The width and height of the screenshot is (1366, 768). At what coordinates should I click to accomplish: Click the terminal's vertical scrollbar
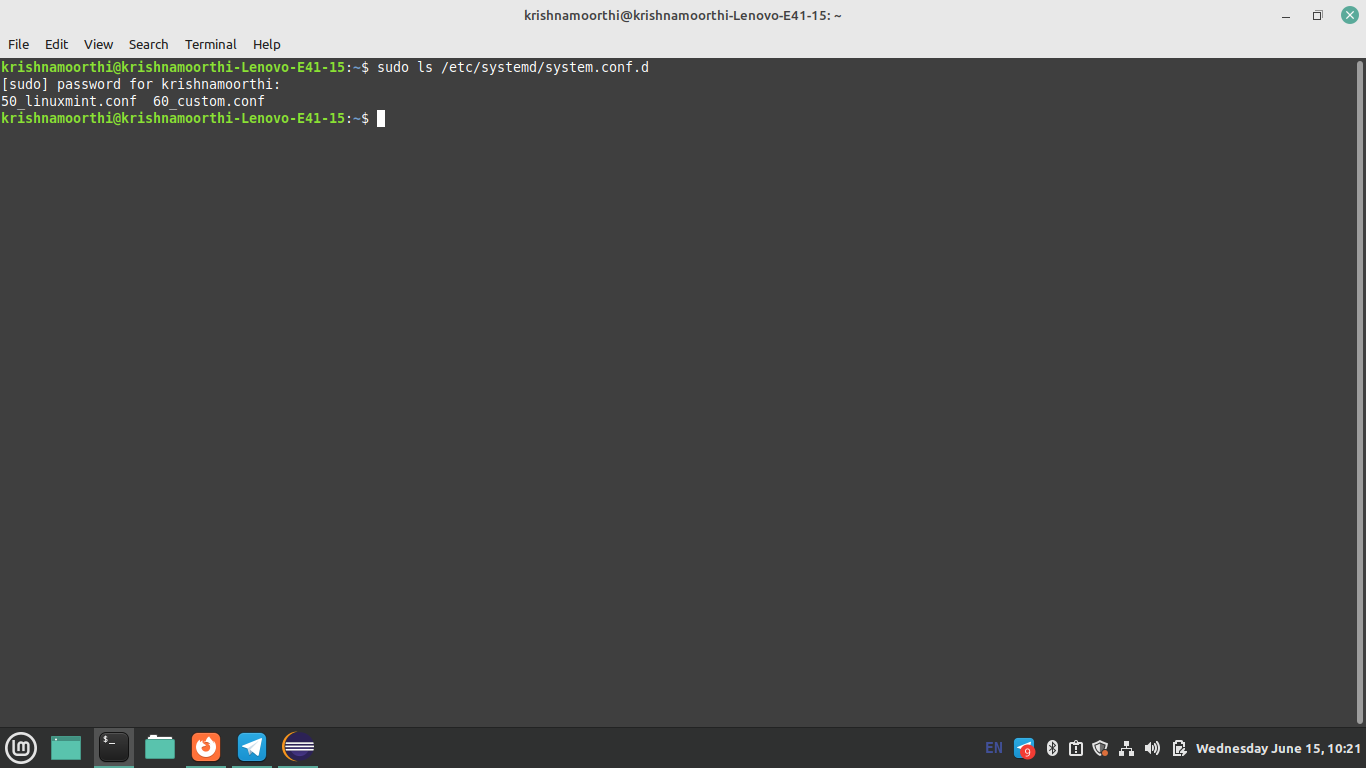point(1359,390)
